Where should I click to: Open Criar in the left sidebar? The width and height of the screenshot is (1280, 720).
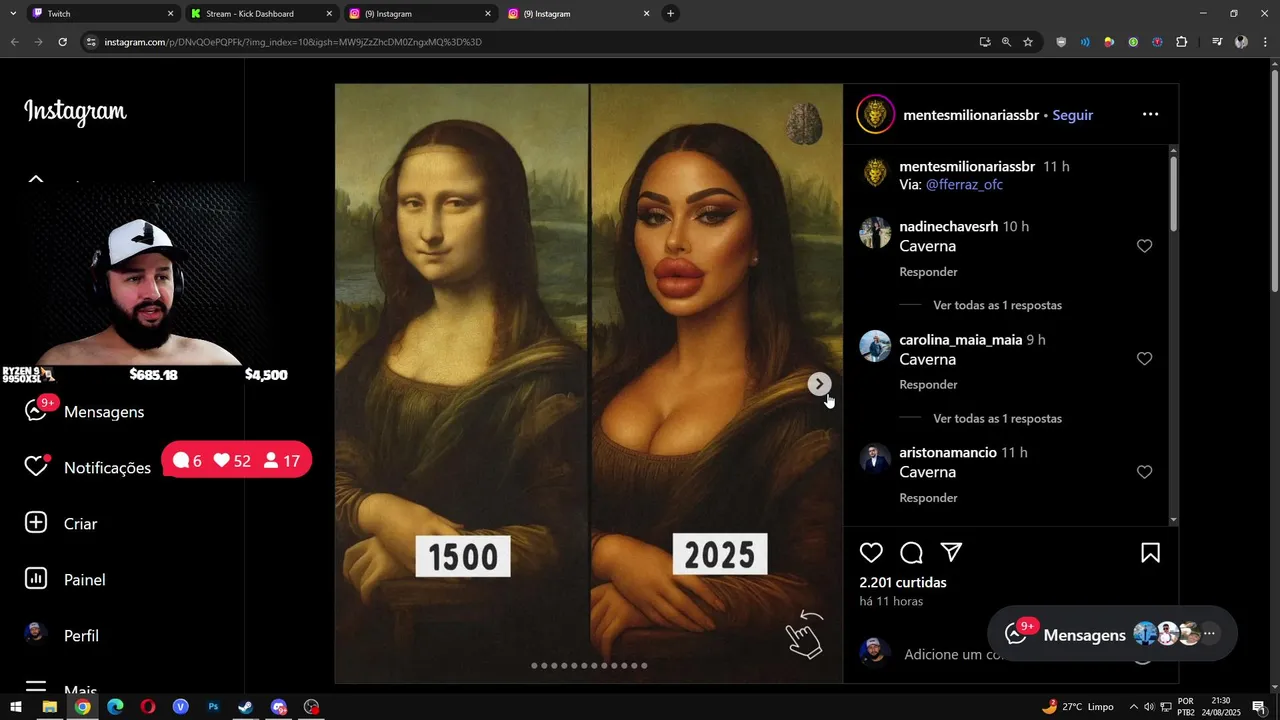[62, 524]
